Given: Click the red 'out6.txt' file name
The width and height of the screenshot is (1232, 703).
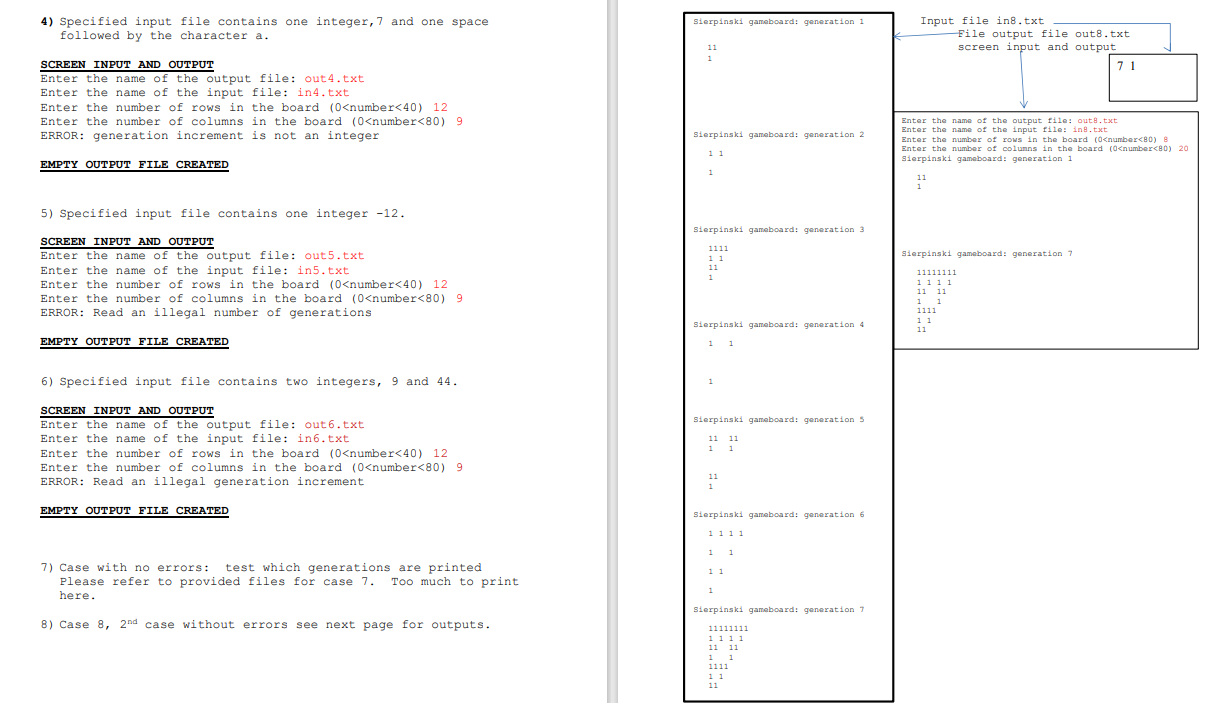Looking at the screenshot, I should pyautogui.click(x=334, y=425).
